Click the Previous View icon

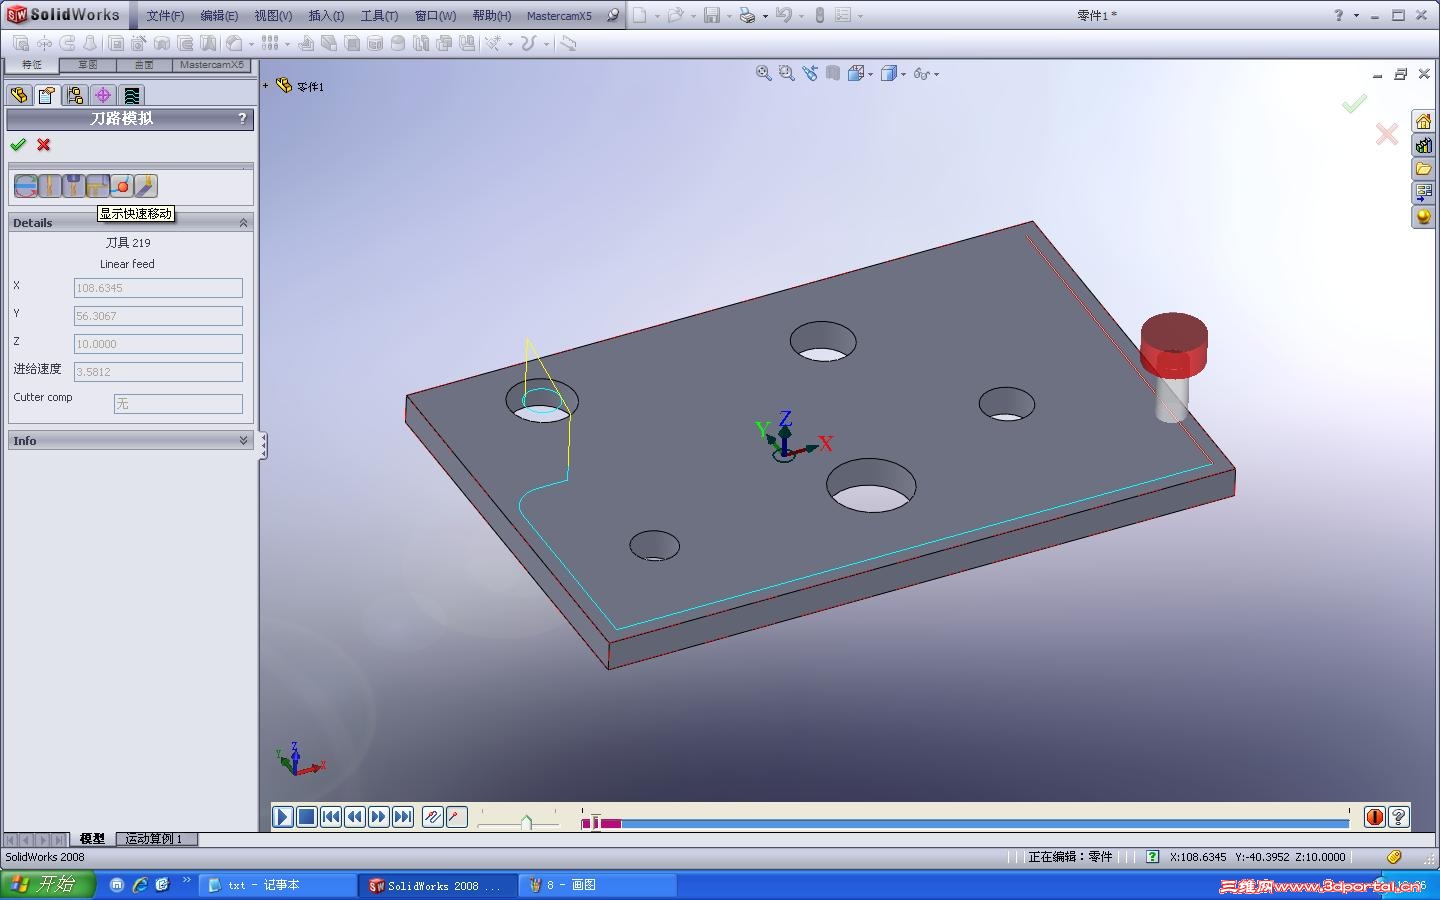[x=810, y=73]
